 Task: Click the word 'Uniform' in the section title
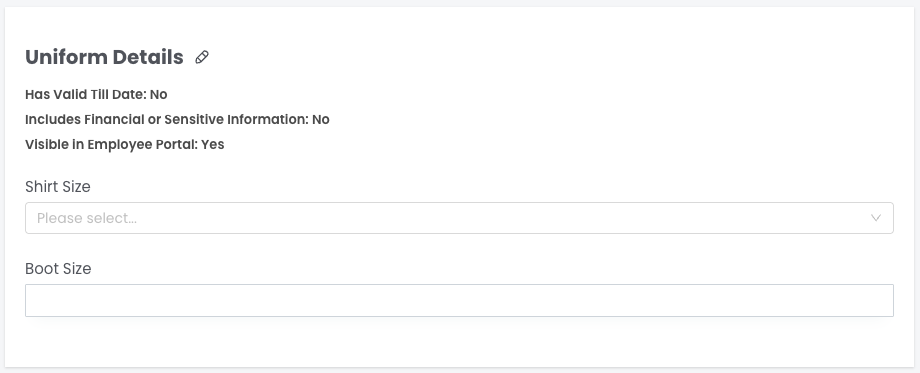[66, 57]
